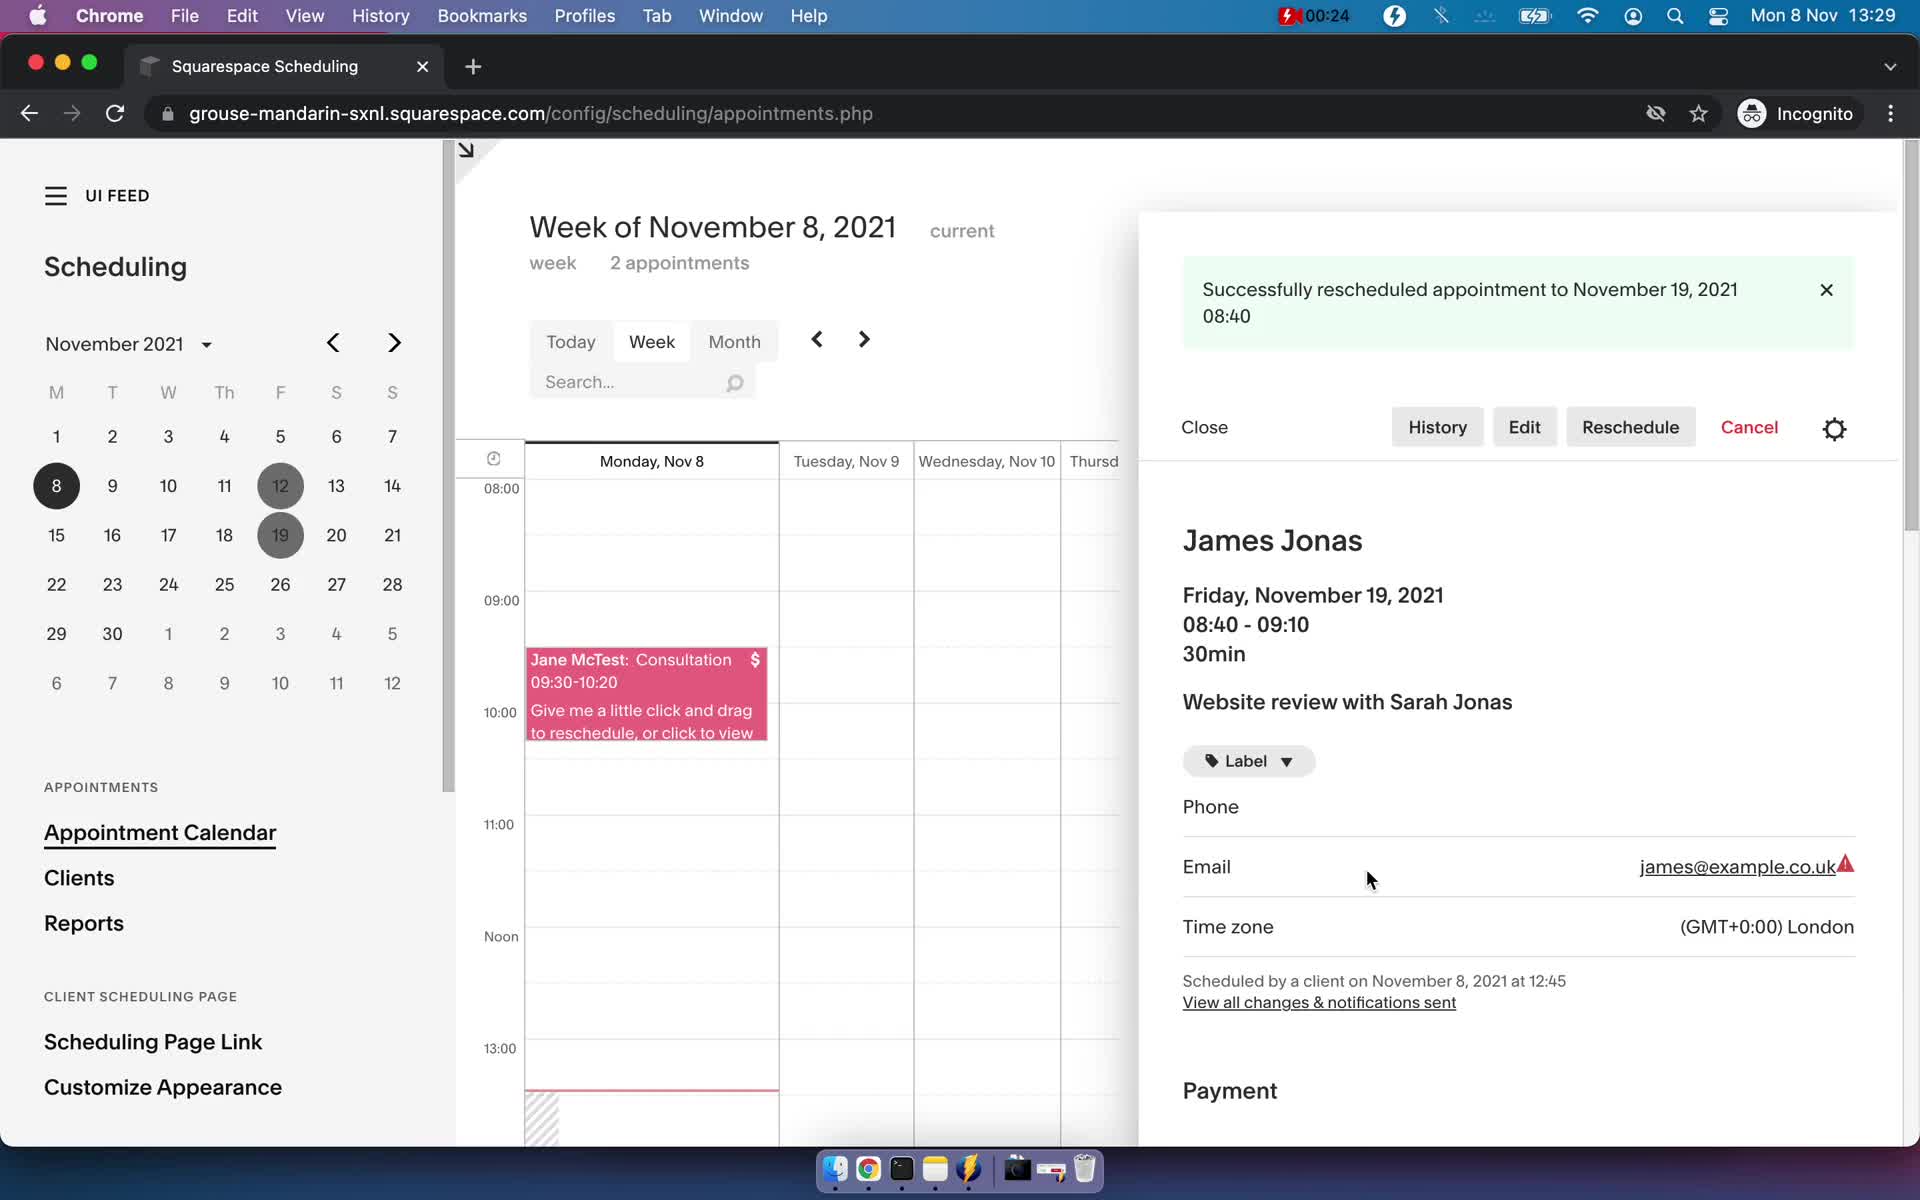
Task: Click the Reschedule button
Action: coord(1630,427)
